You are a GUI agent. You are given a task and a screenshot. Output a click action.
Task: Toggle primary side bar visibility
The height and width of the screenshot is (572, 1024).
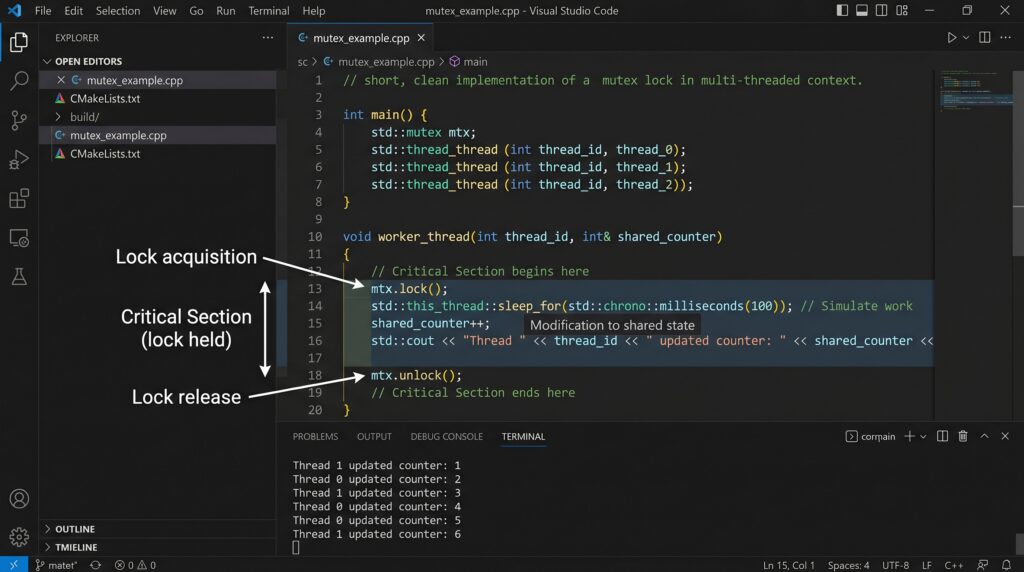coord(842,10)
